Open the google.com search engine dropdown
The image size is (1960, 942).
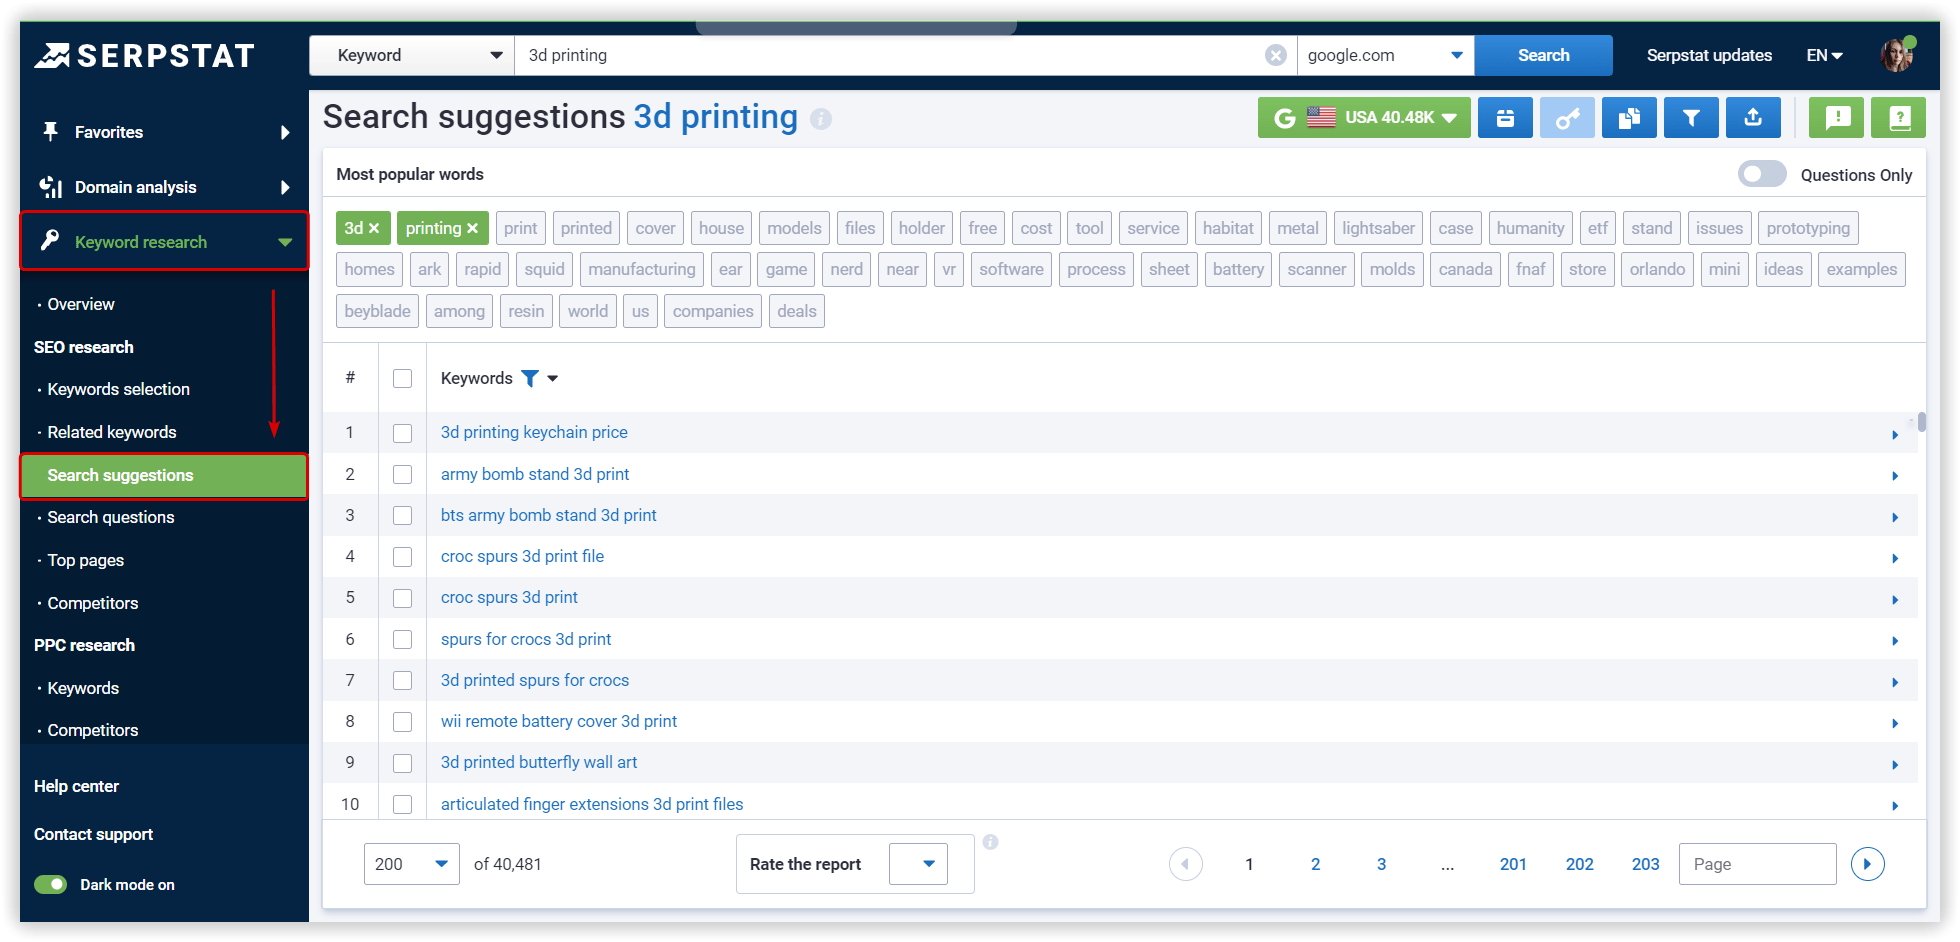pyautogui.click(x=1385, y=55)
